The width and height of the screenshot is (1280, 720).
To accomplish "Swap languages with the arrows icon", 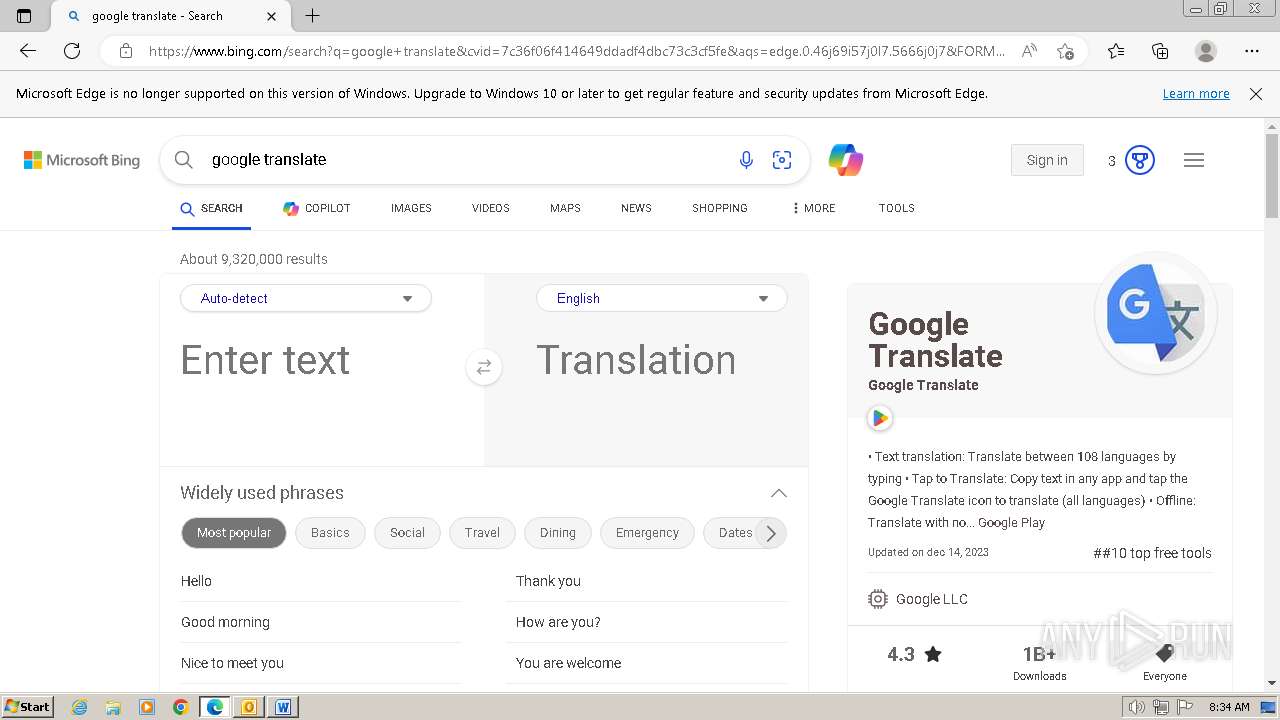I will pyautogui.click(x=484, y=367).
